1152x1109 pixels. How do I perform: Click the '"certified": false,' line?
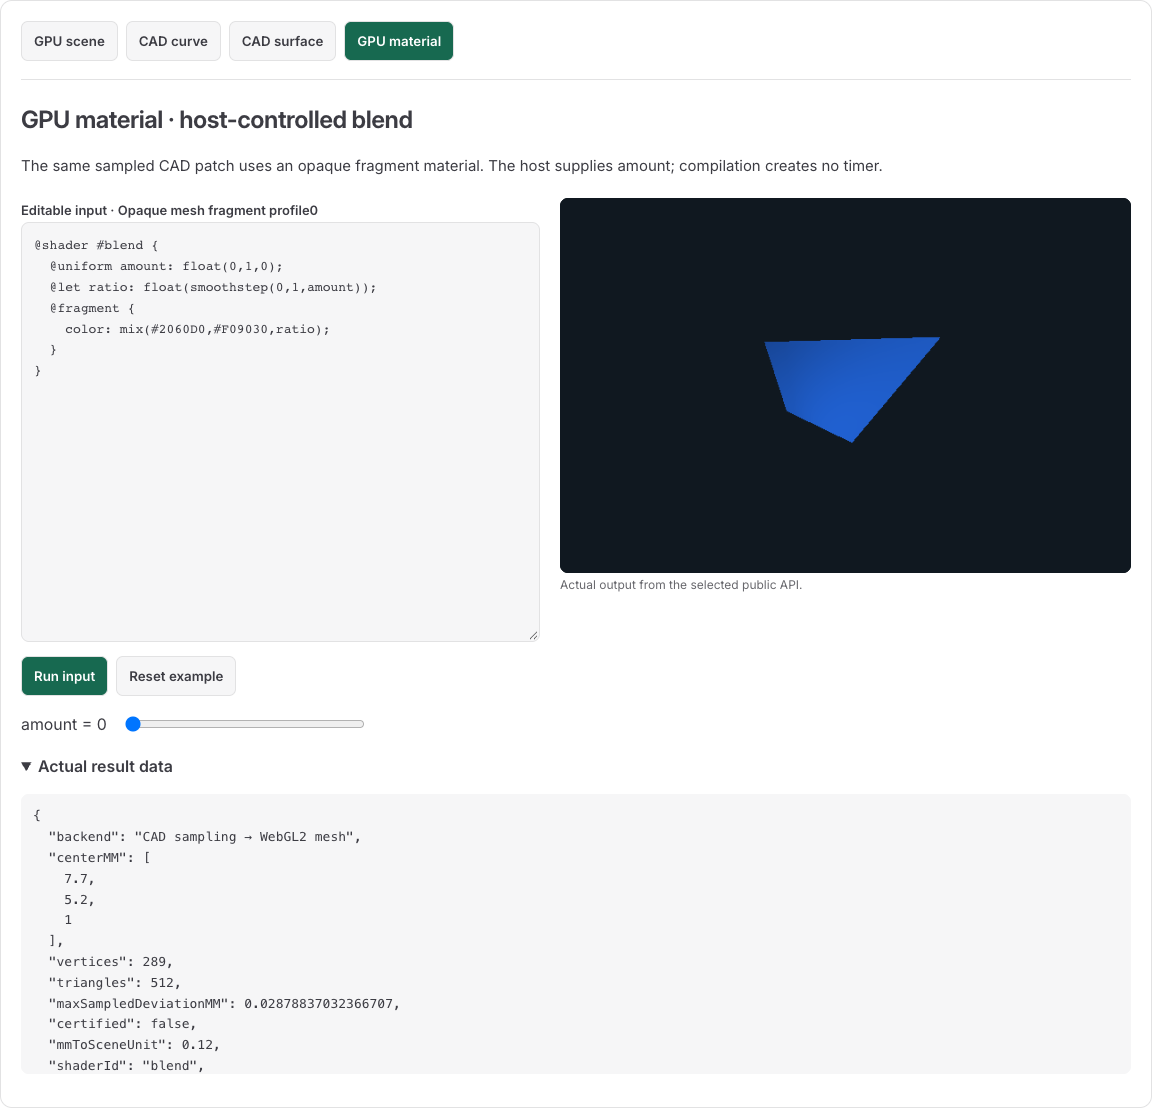pos(123,1024)
